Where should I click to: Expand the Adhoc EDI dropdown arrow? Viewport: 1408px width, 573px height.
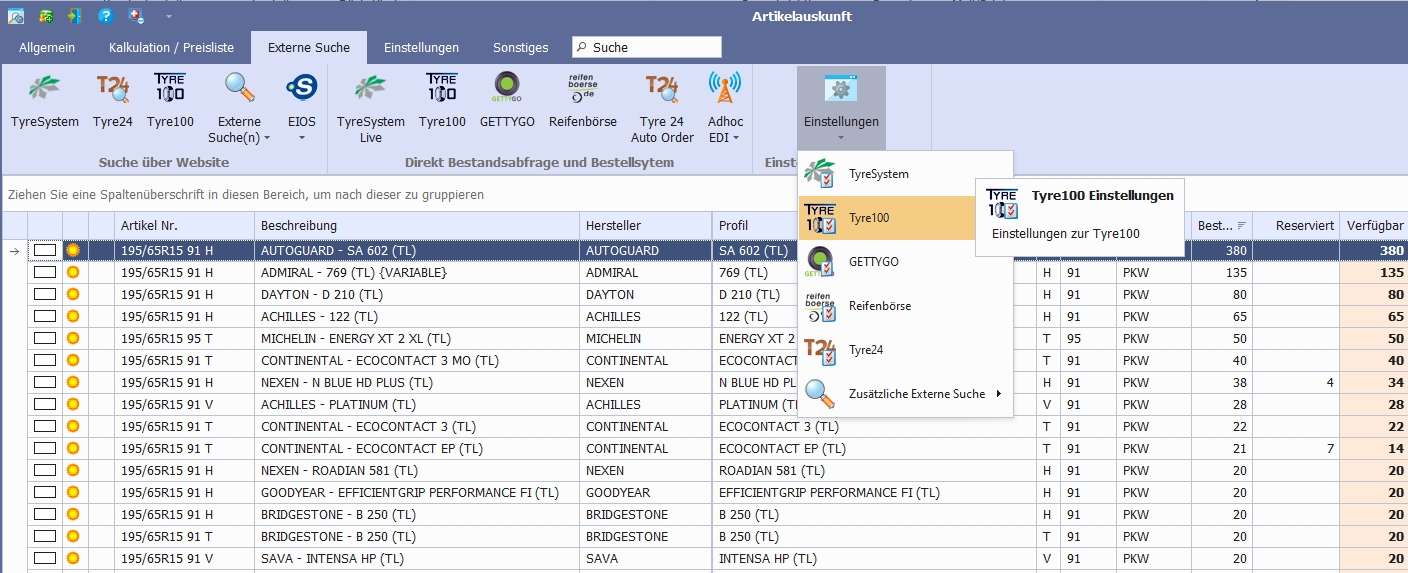tap(736, 138)
